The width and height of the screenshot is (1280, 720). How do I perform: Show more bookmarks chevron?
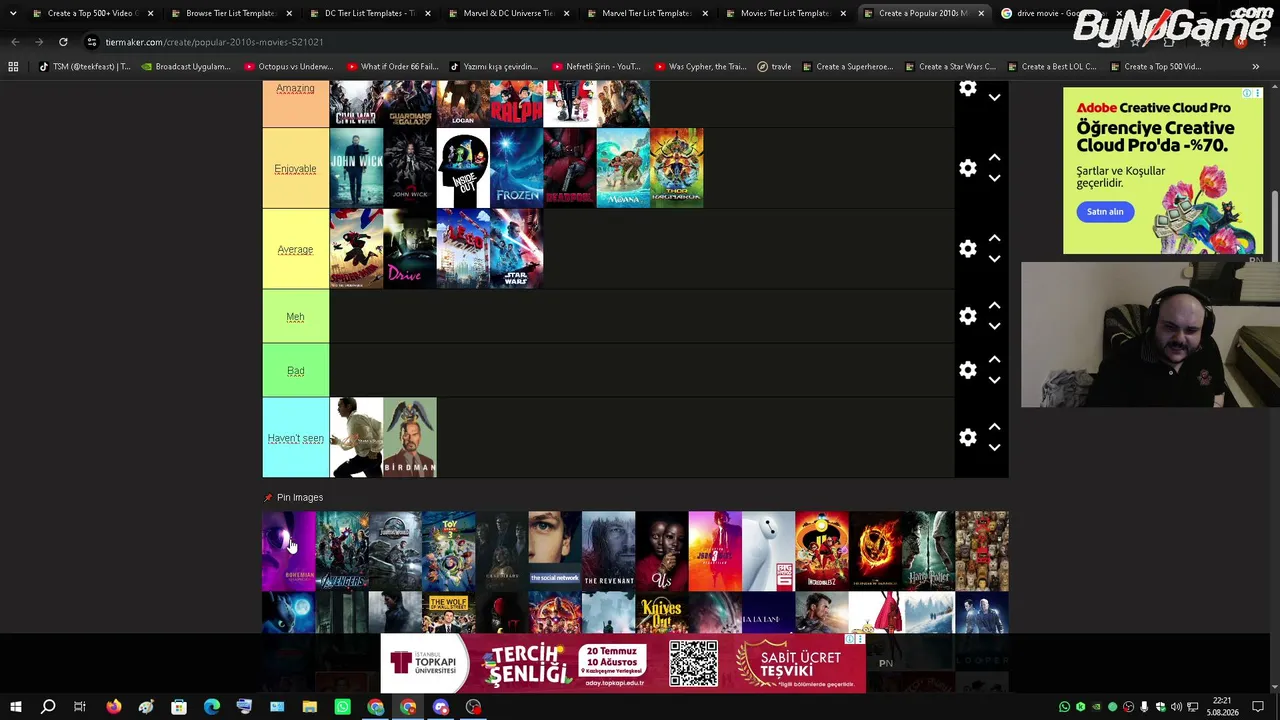[x=1256, y=67]
